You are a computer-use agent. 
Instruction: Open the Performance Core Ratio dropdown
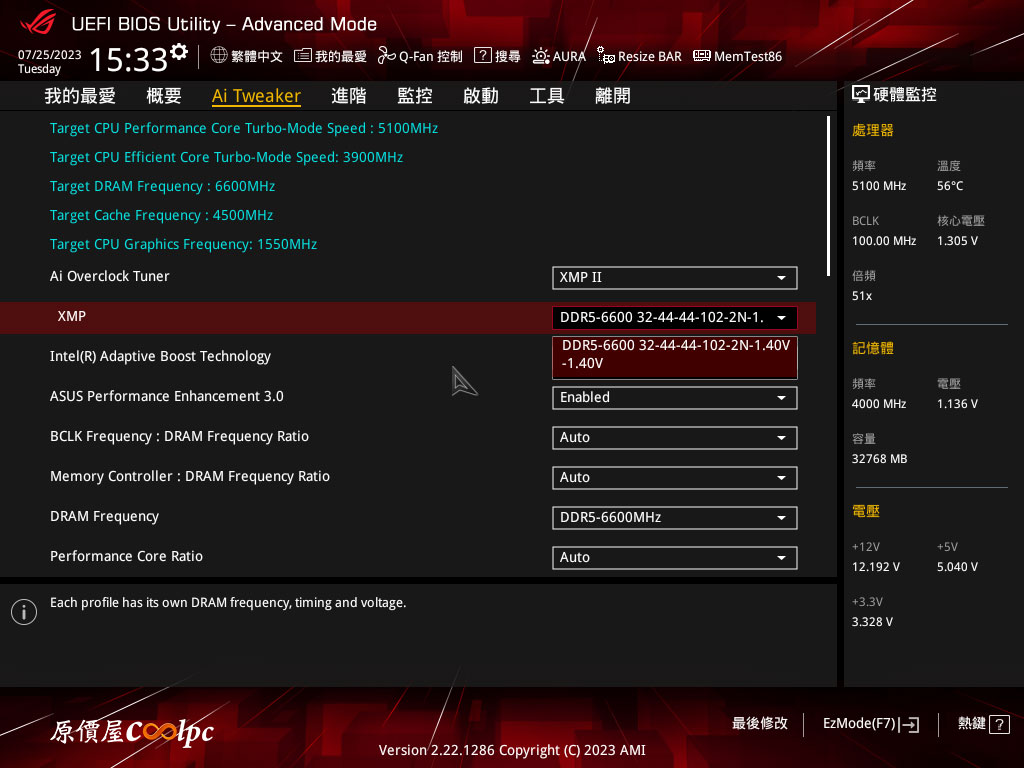click(x=675, y=558)
